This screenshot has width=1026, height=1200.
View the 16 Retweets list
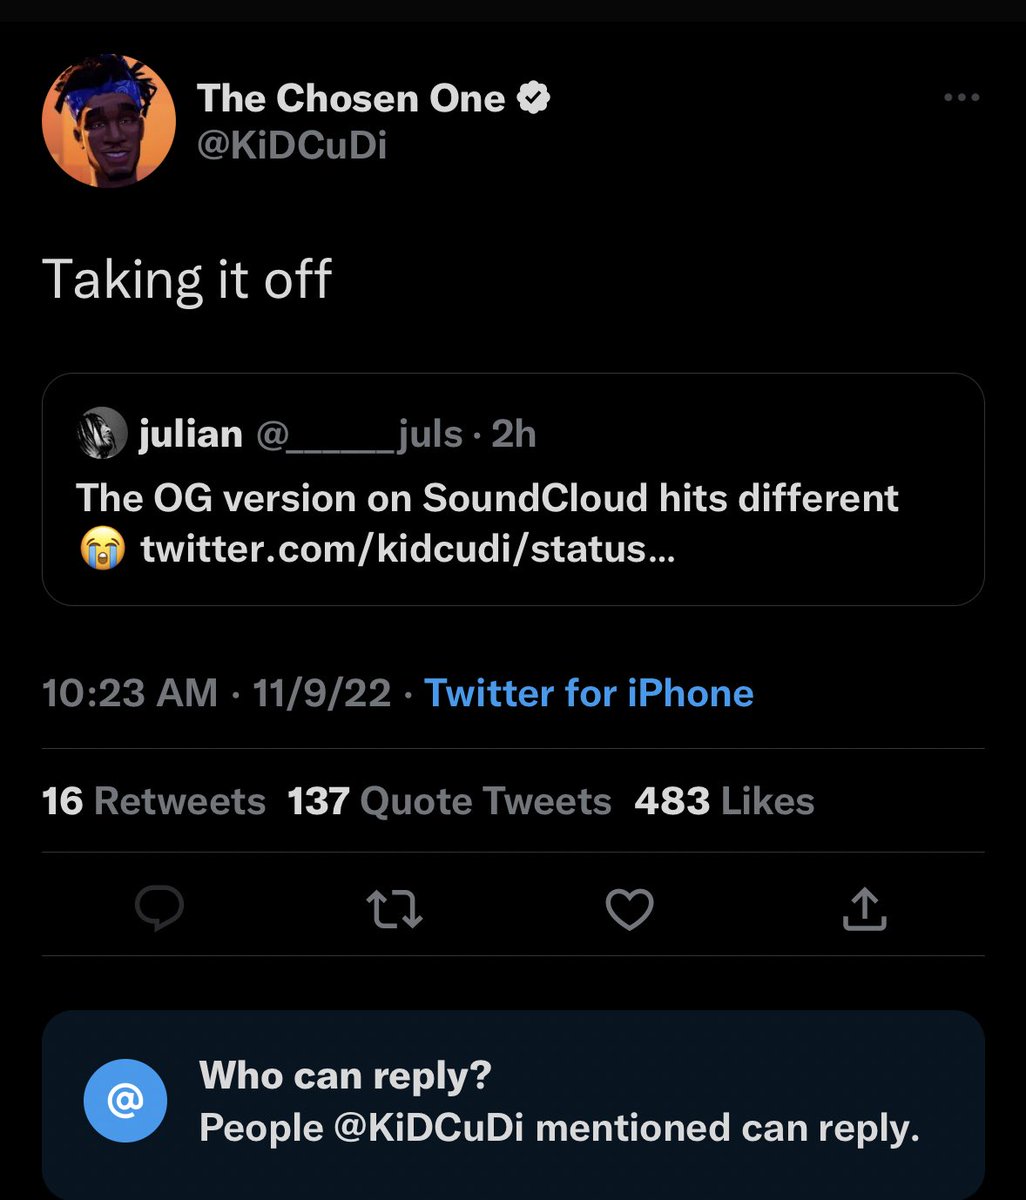click(x=154, y=801)
